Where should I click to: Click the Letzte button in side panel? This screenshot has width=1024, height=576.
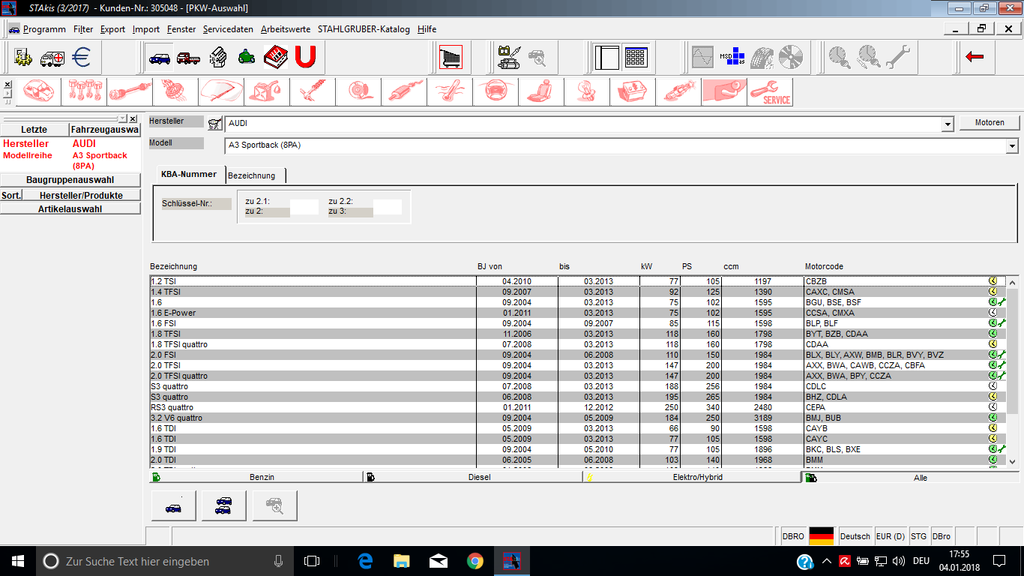point(34,129)
